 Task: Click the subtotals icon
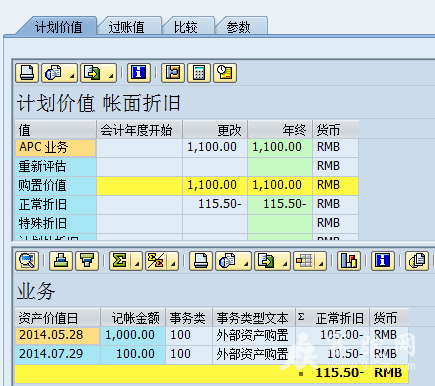coord(156,261)
